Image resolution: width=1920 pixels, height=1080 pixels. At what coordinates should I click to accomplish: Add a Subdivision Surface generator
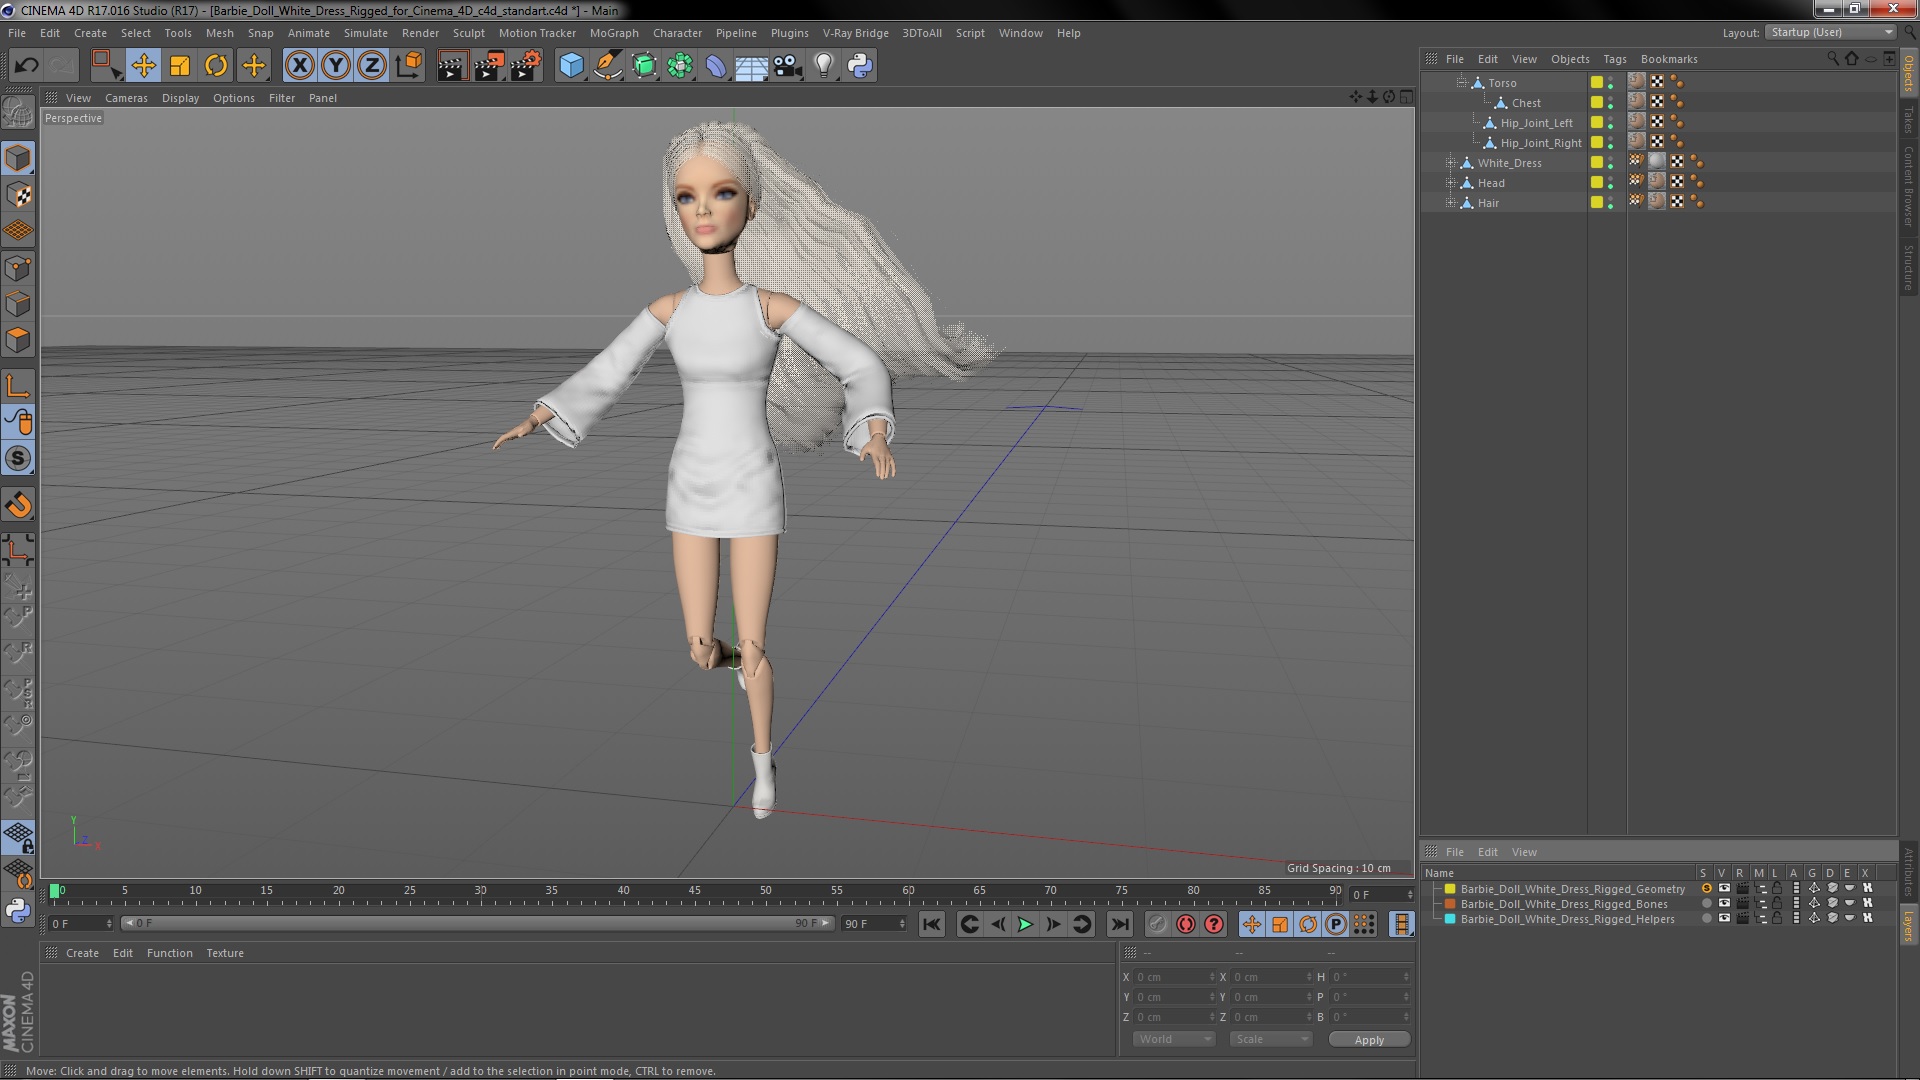[x=644, y=66]
